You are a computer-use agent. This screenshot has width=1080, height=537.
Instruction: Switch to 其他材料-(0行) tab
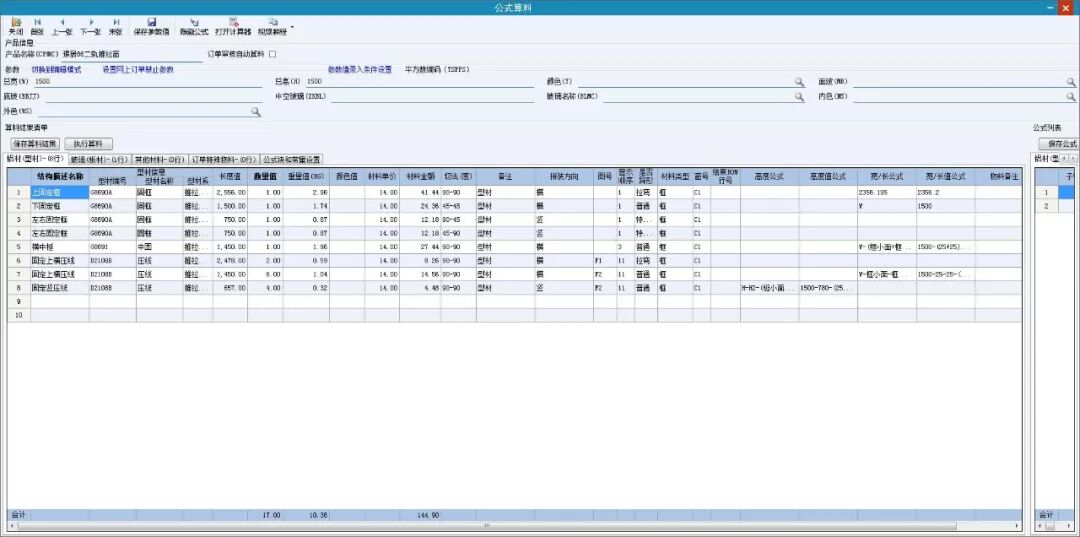click(x=160, y=160)
